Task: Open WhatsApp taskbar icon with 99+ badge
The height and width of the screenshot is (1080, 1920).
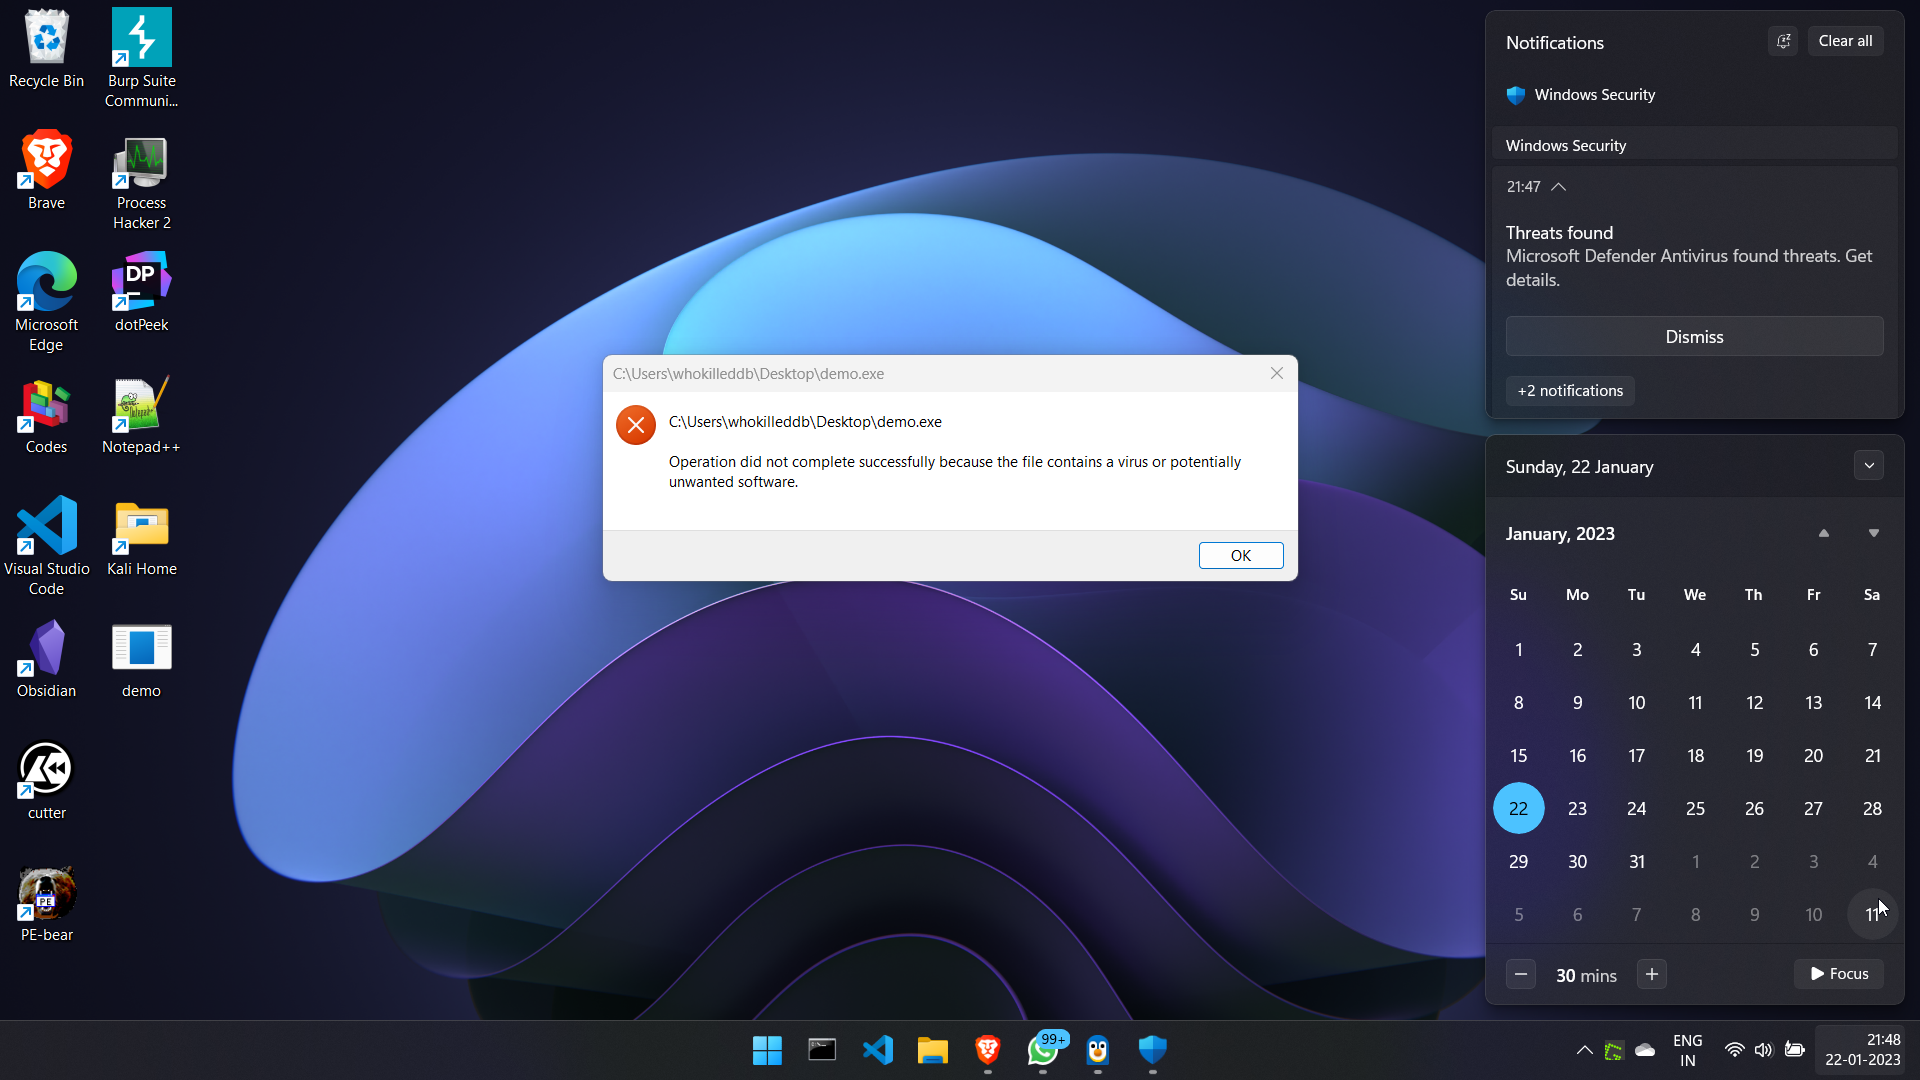Action: pos(1043,1050)
